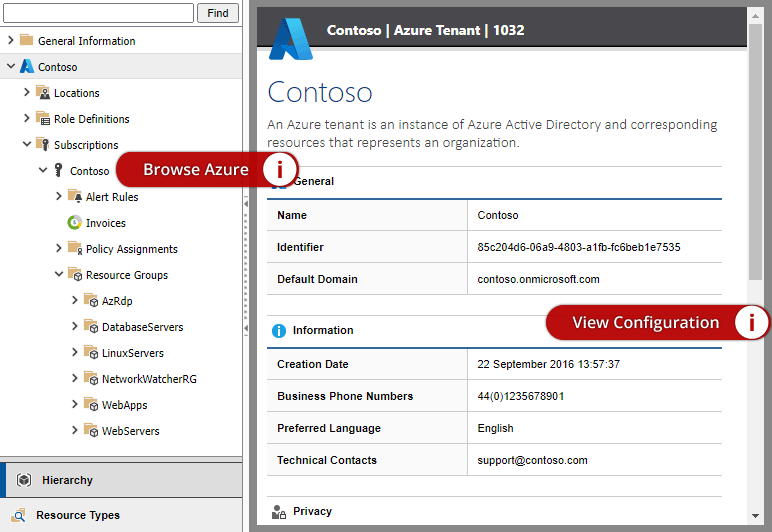Click the WebApps resource group icon
Image resolution: width=772 pixels, height=532 pixels.
tap(91, 405)
